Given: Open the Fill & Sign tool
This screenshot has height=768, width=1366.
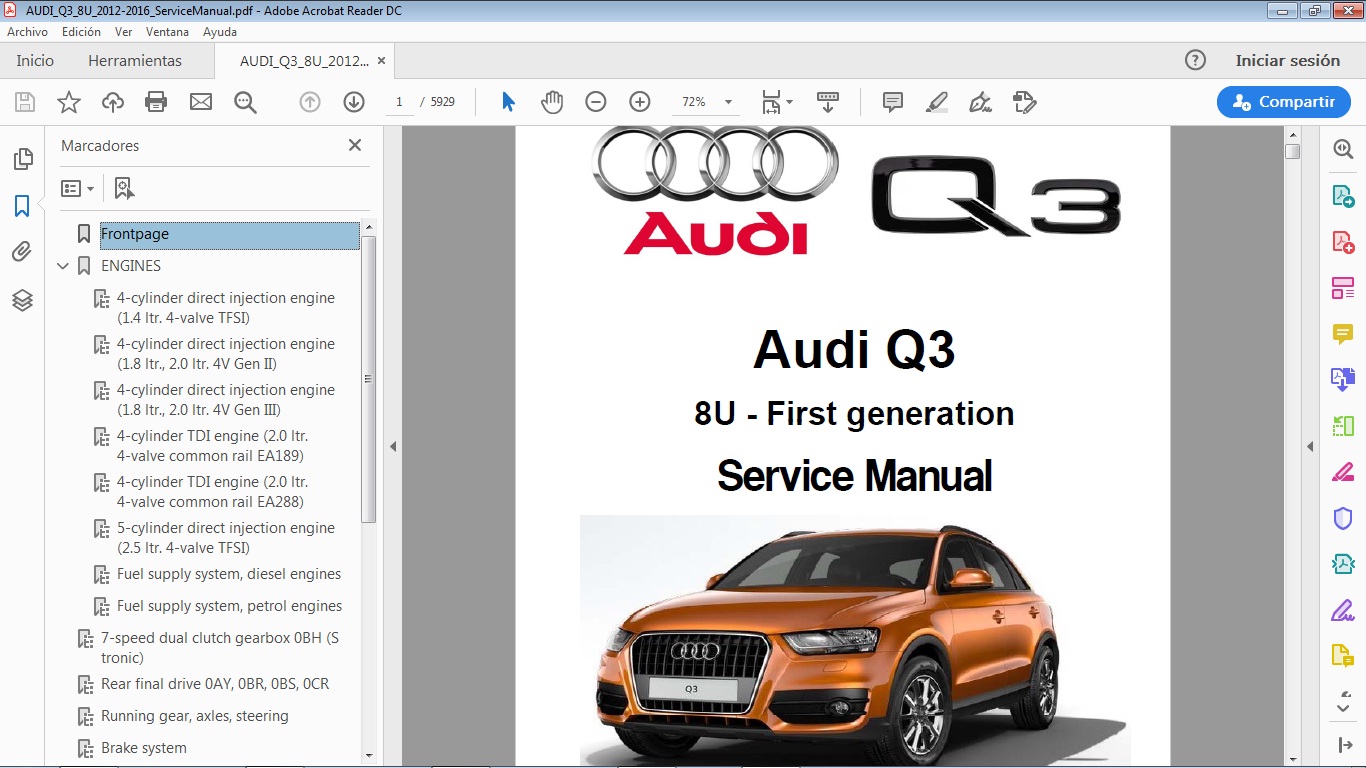Looking at the screenshot, I should pos(1343,610).
